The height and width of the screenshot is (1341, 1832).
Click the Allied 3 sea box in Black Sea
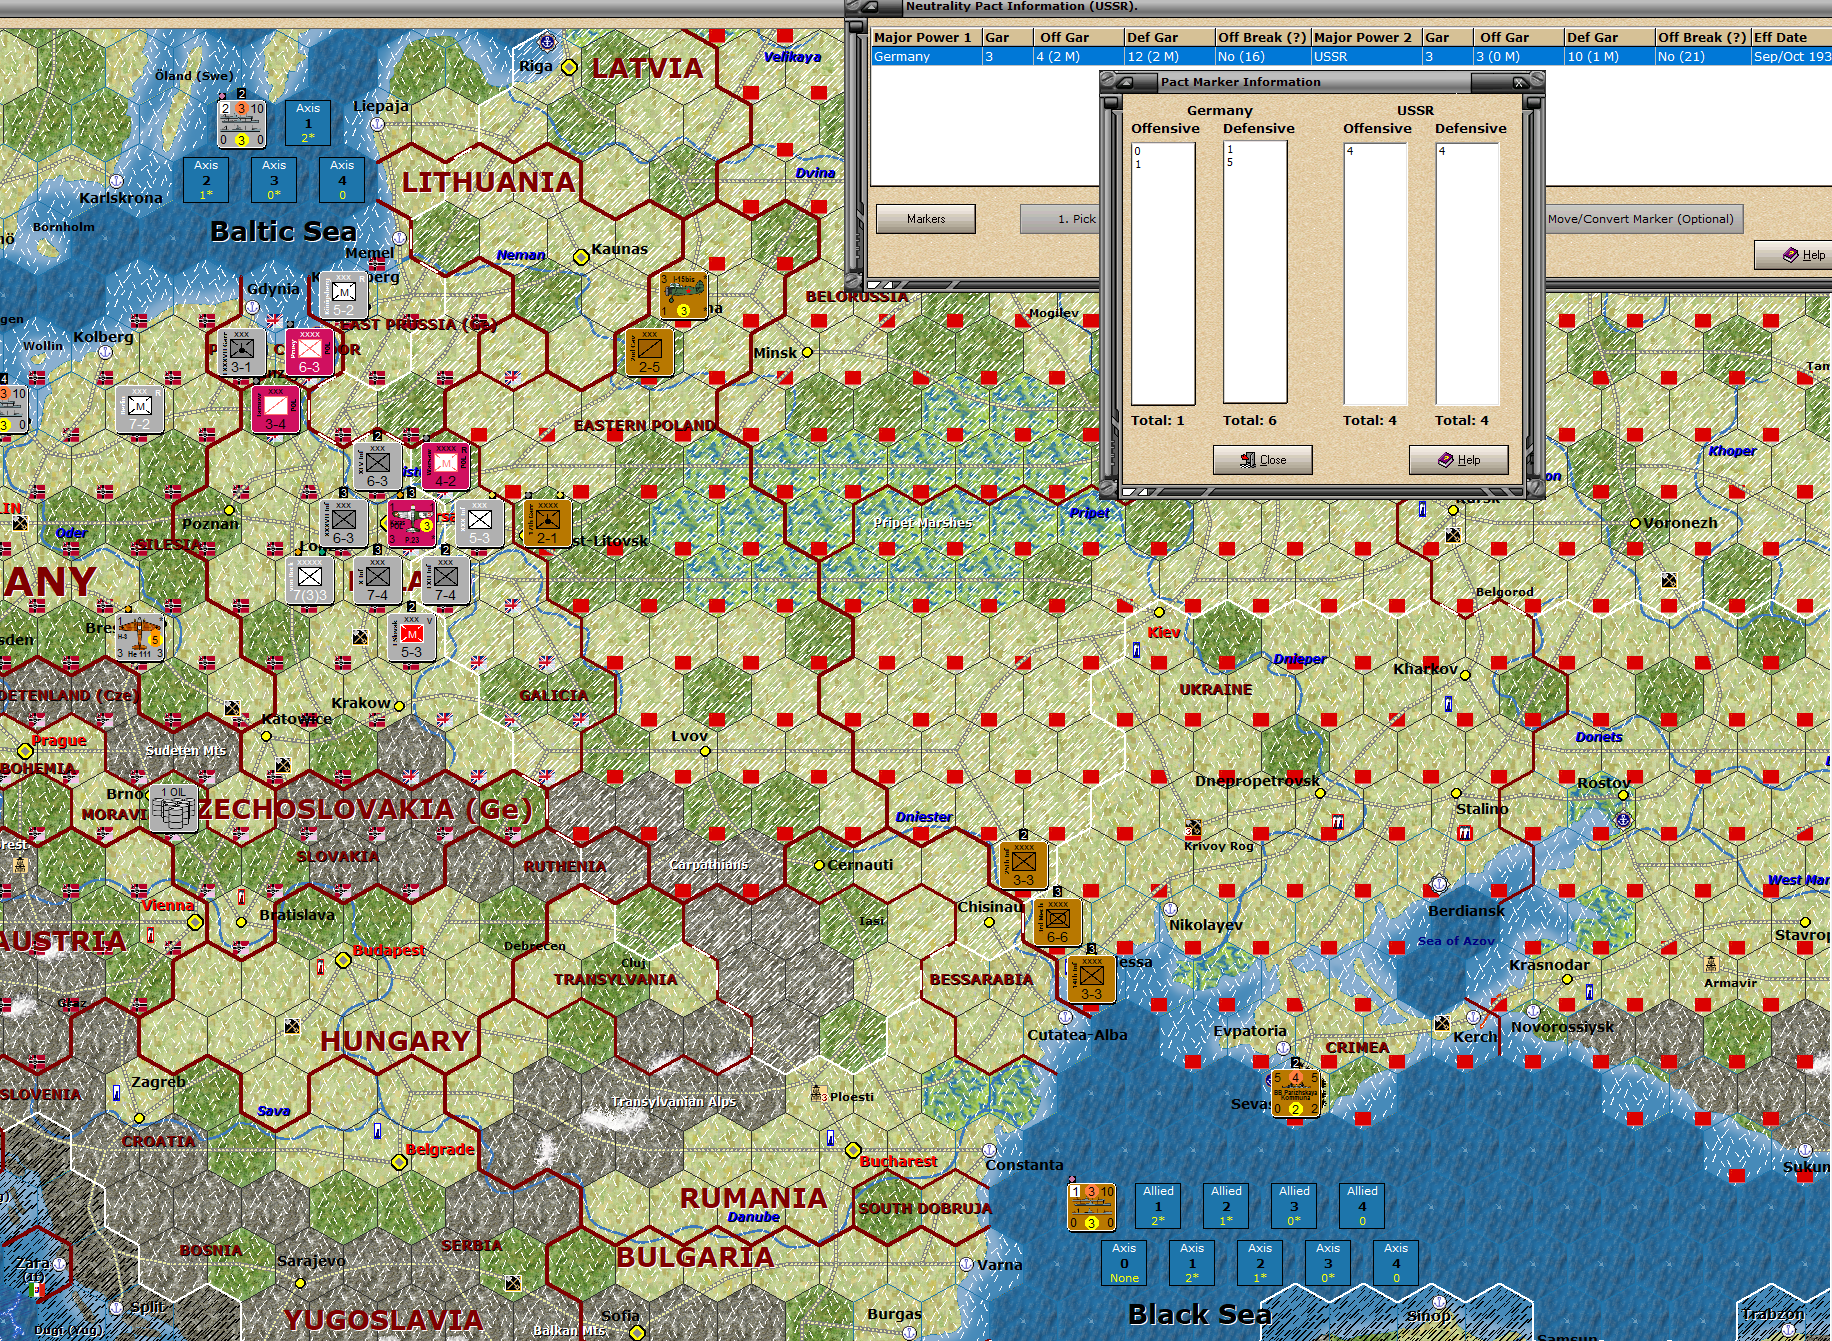[1294, 1206]
